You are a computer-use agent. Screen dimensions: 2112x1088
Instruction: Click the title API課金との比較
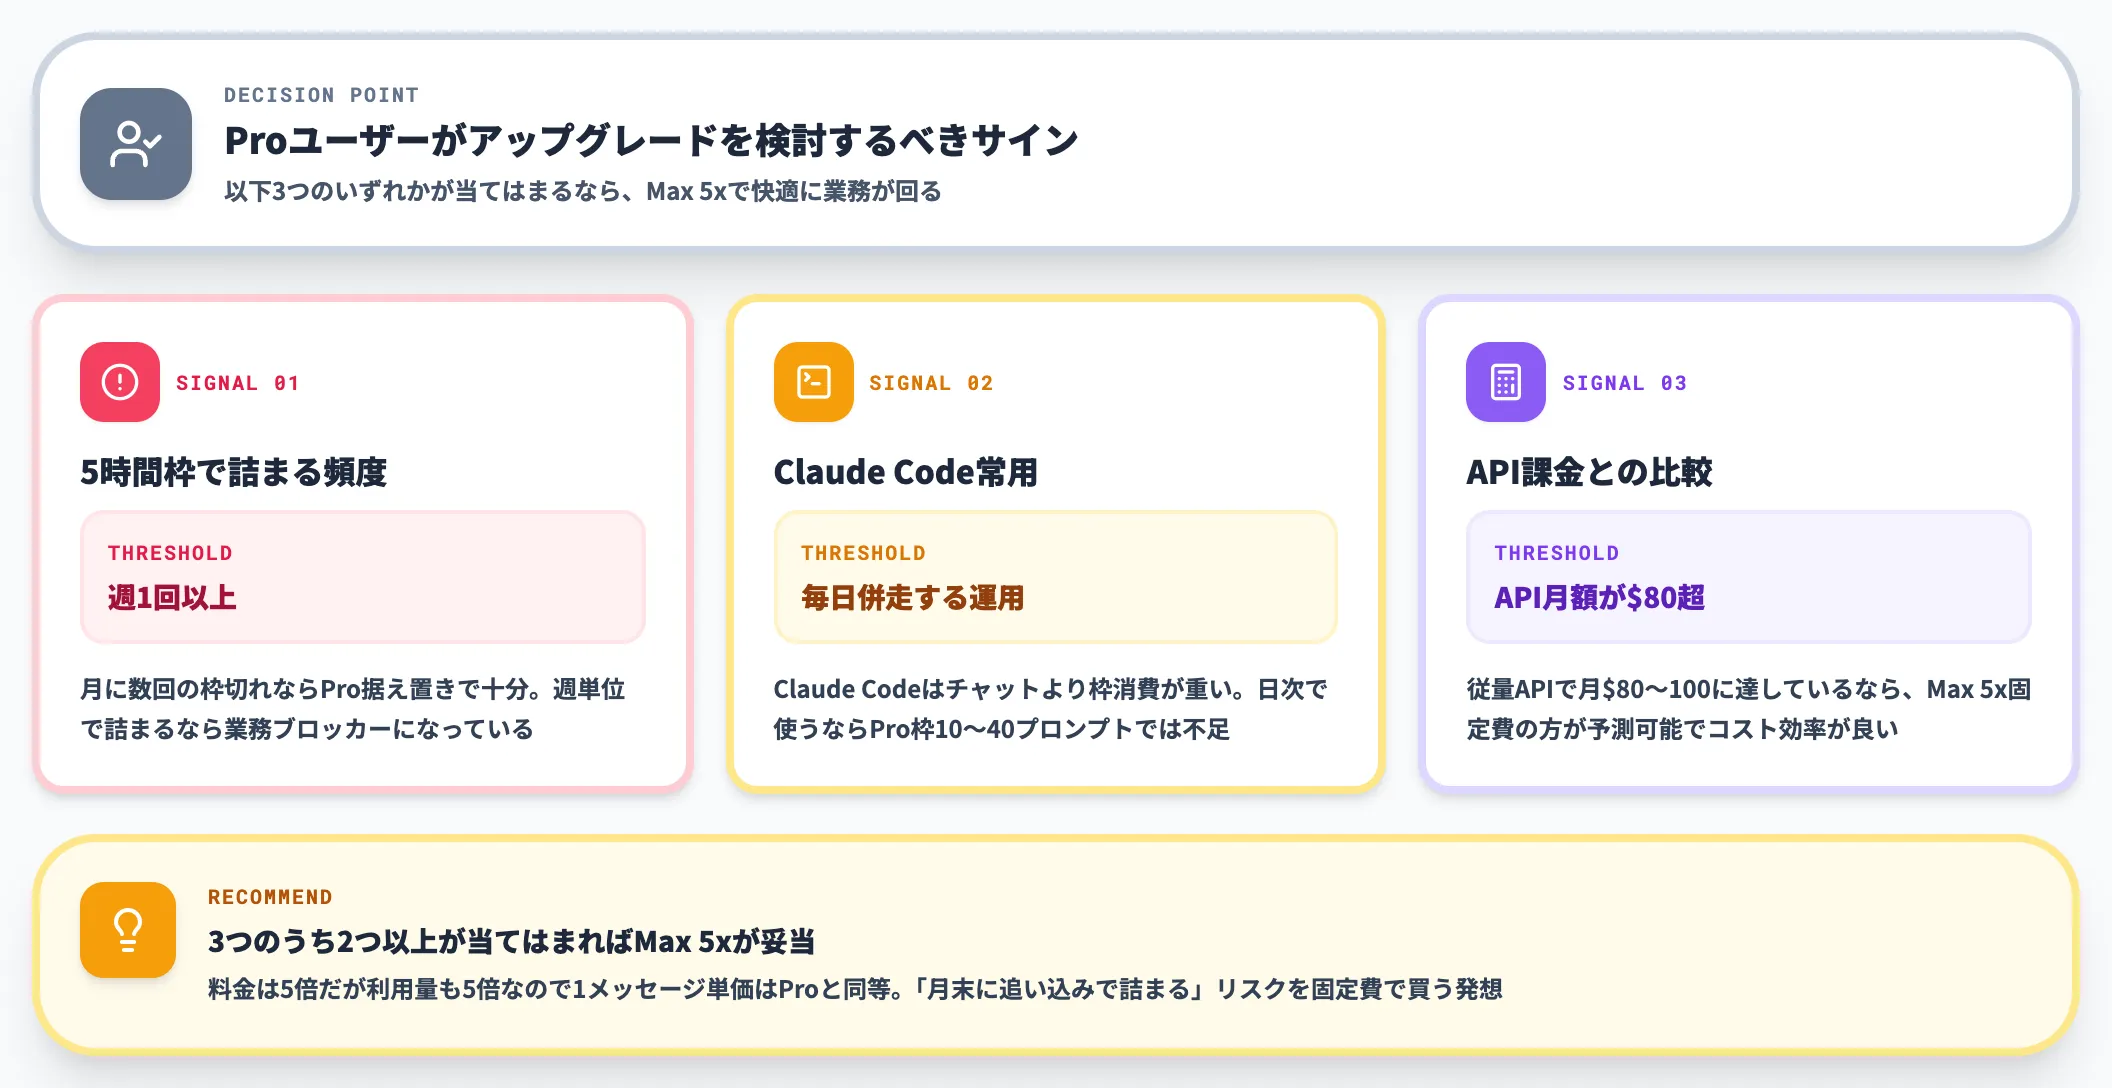click(1589, 472)
